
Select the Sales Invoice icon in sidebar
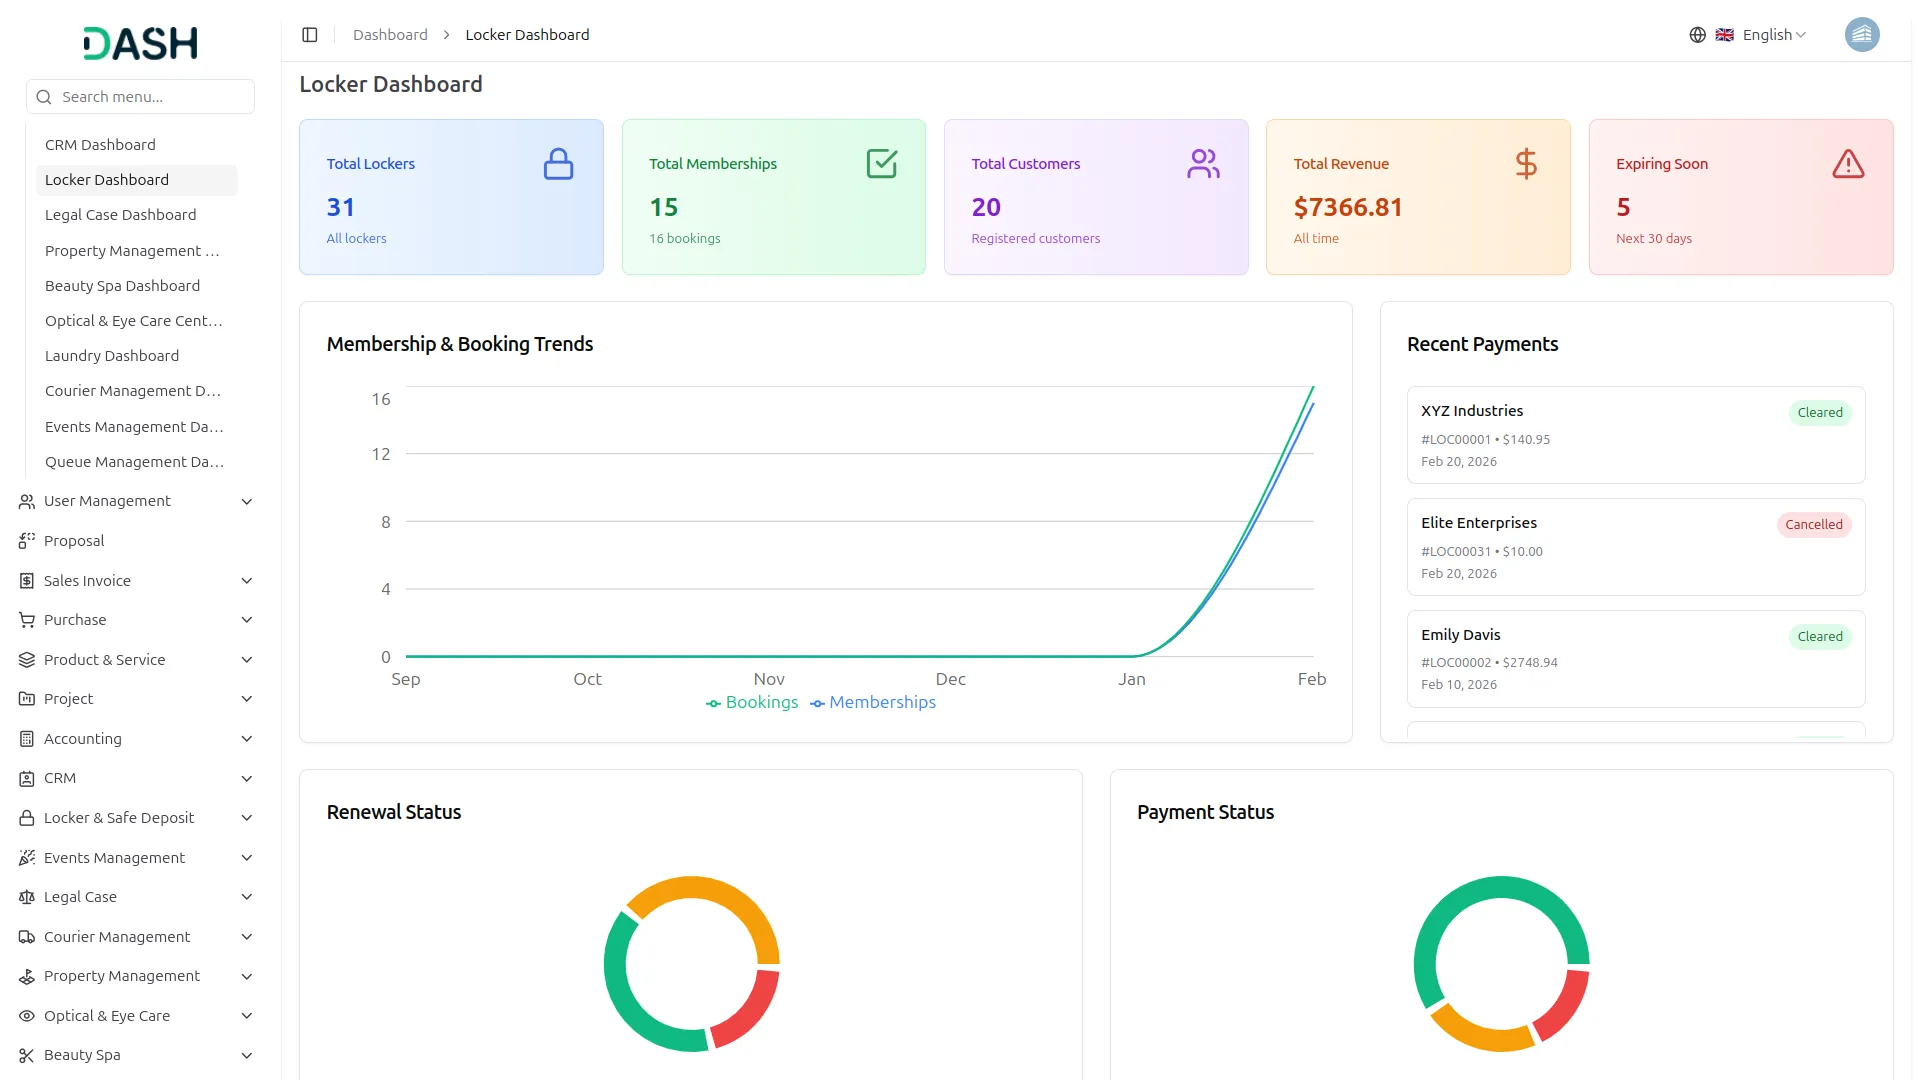point(26,580)
